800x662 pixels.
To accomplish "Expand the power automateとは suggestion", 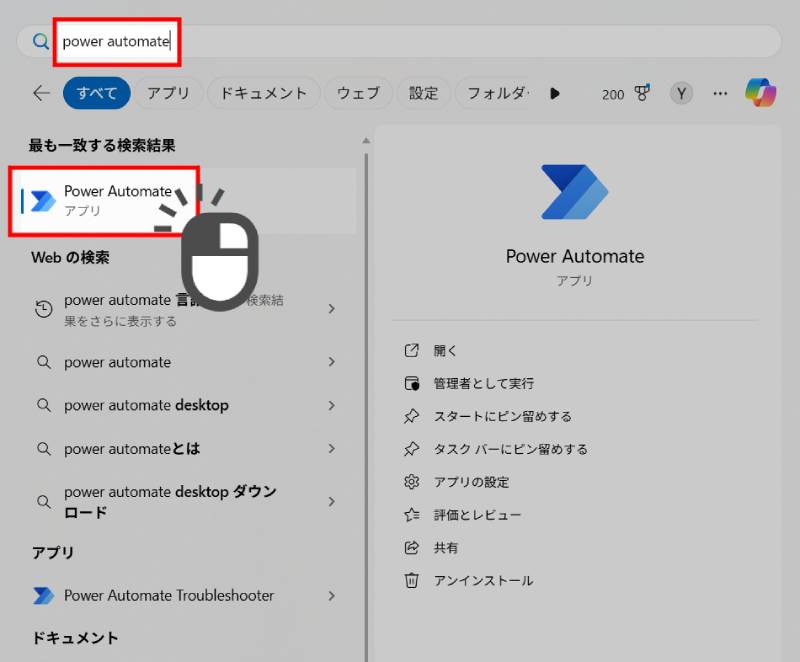I will point(332,449).
